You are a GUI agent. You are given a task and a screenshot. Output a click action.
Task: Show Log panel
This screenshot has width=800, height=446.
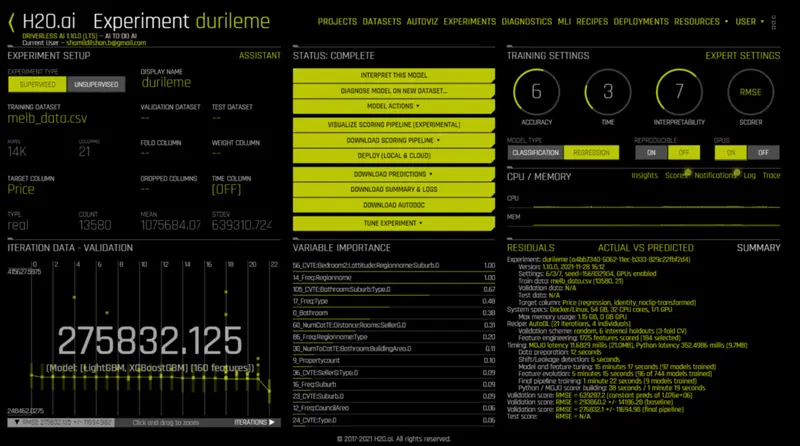click(x=749, y=176)
